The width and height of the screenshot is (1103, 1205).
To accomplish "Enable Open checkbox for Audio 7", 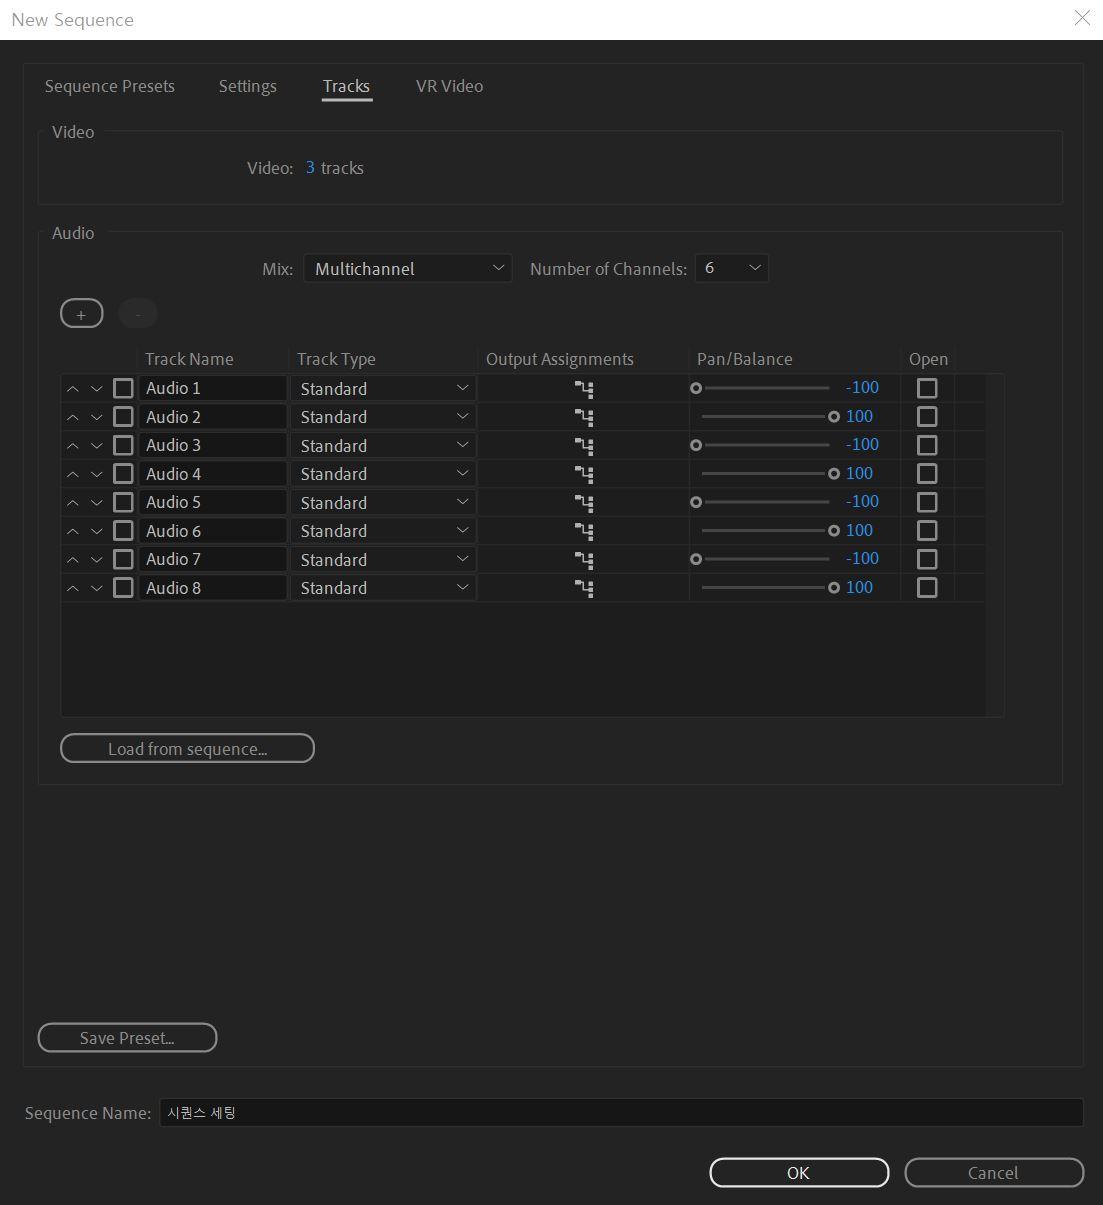I will (927, 559).
